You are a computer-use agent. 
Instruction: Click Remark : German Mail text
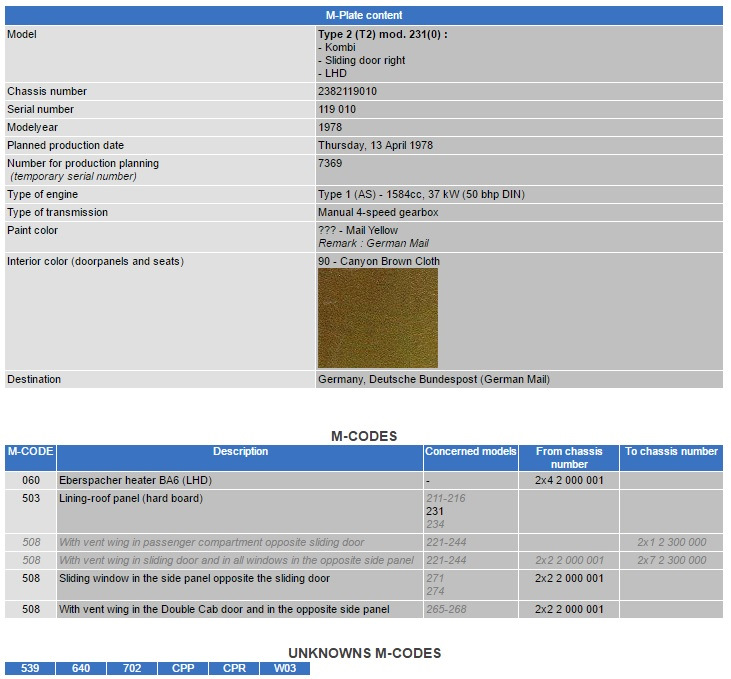click(x=373, y=243)
